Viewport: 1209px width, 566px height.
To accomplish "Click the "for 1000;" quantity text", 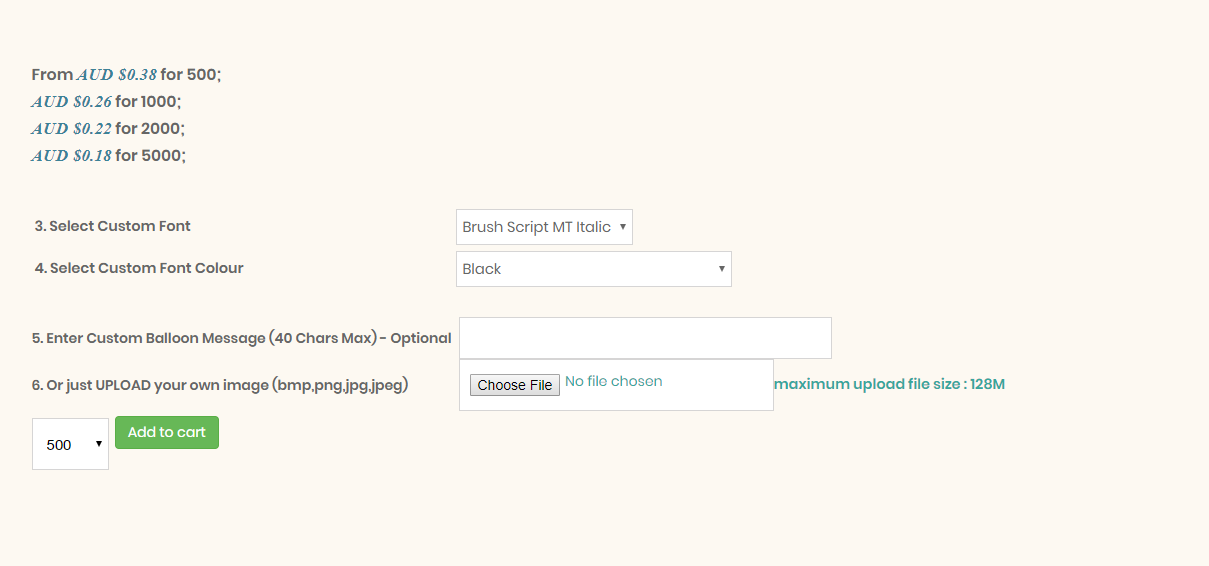I will pyautogui.click(x=148, y=101).
